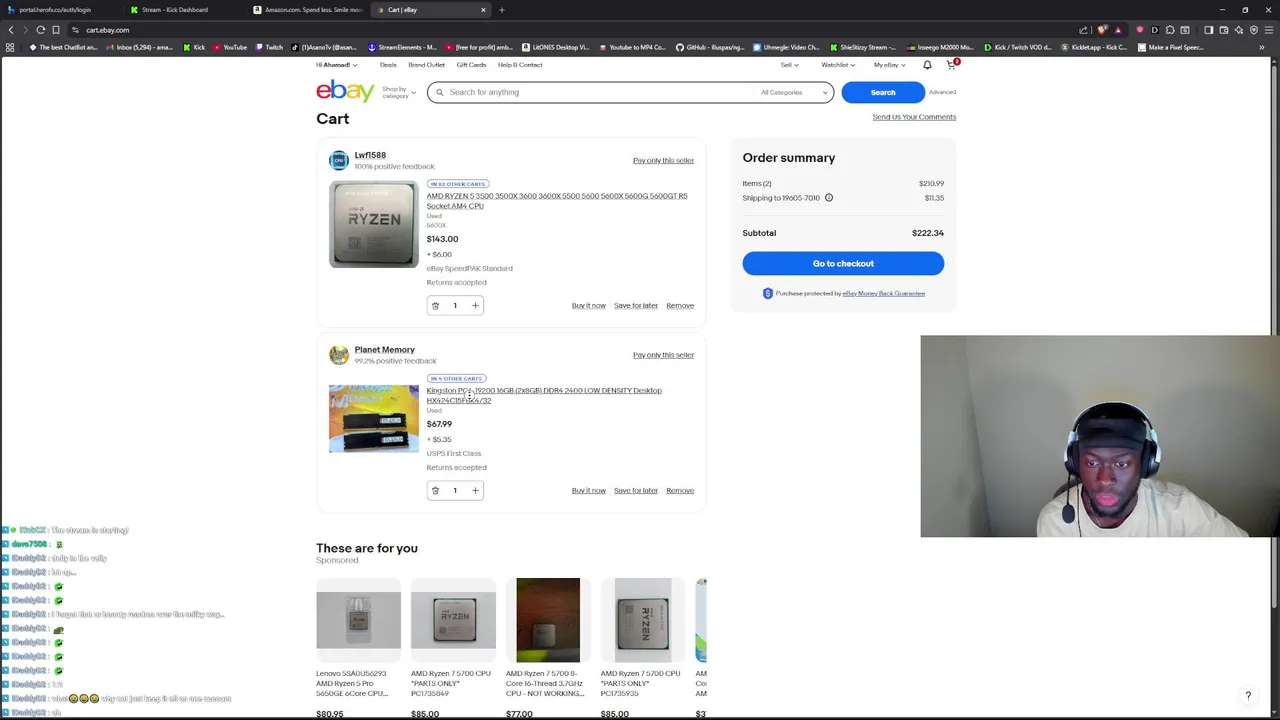Open a new browser tab with plus
Screen dimensions: 1280x720
point(502,10)
